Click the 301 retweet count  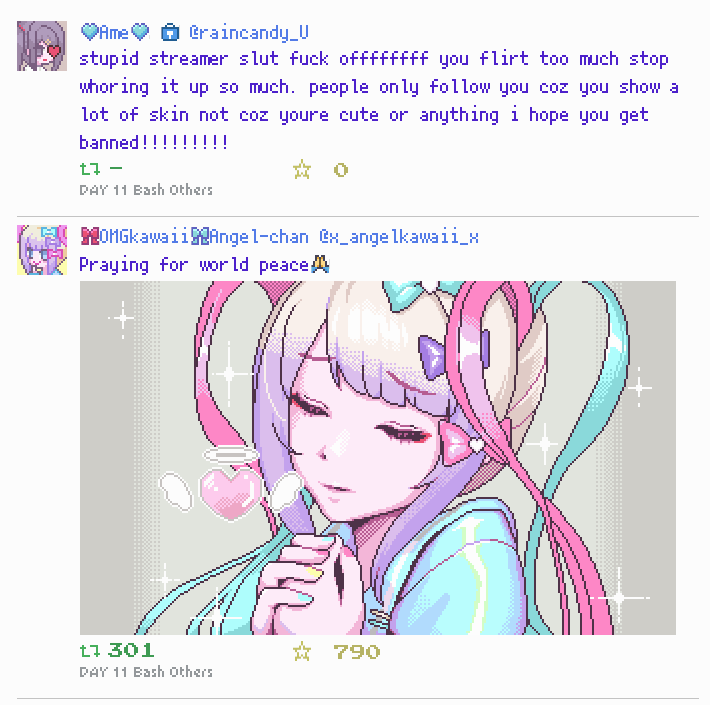(x=131, y=651)
